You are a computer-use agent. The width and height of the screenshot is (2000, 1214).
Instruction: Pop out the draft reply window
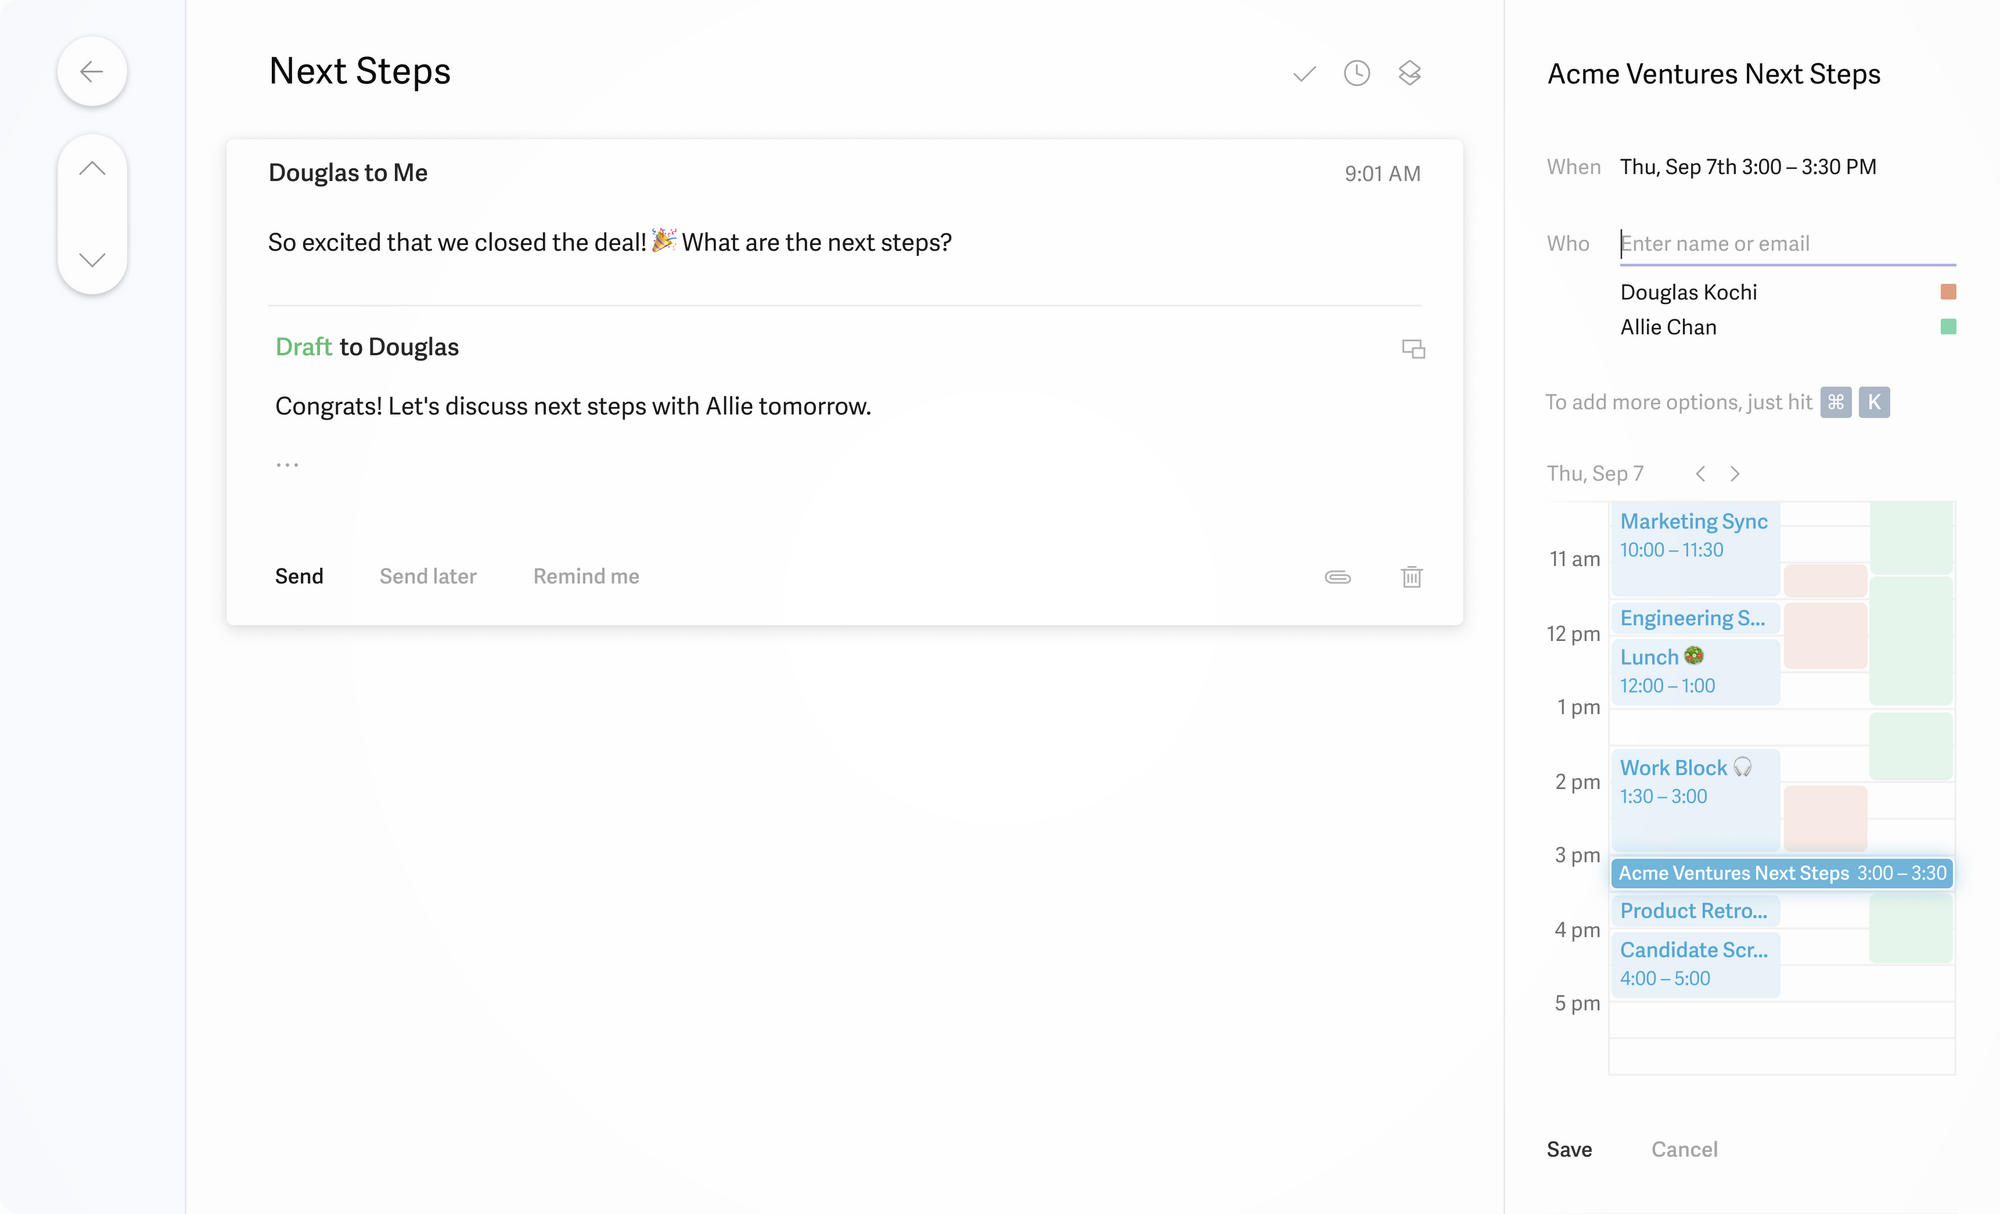[x=1413, y=349]
